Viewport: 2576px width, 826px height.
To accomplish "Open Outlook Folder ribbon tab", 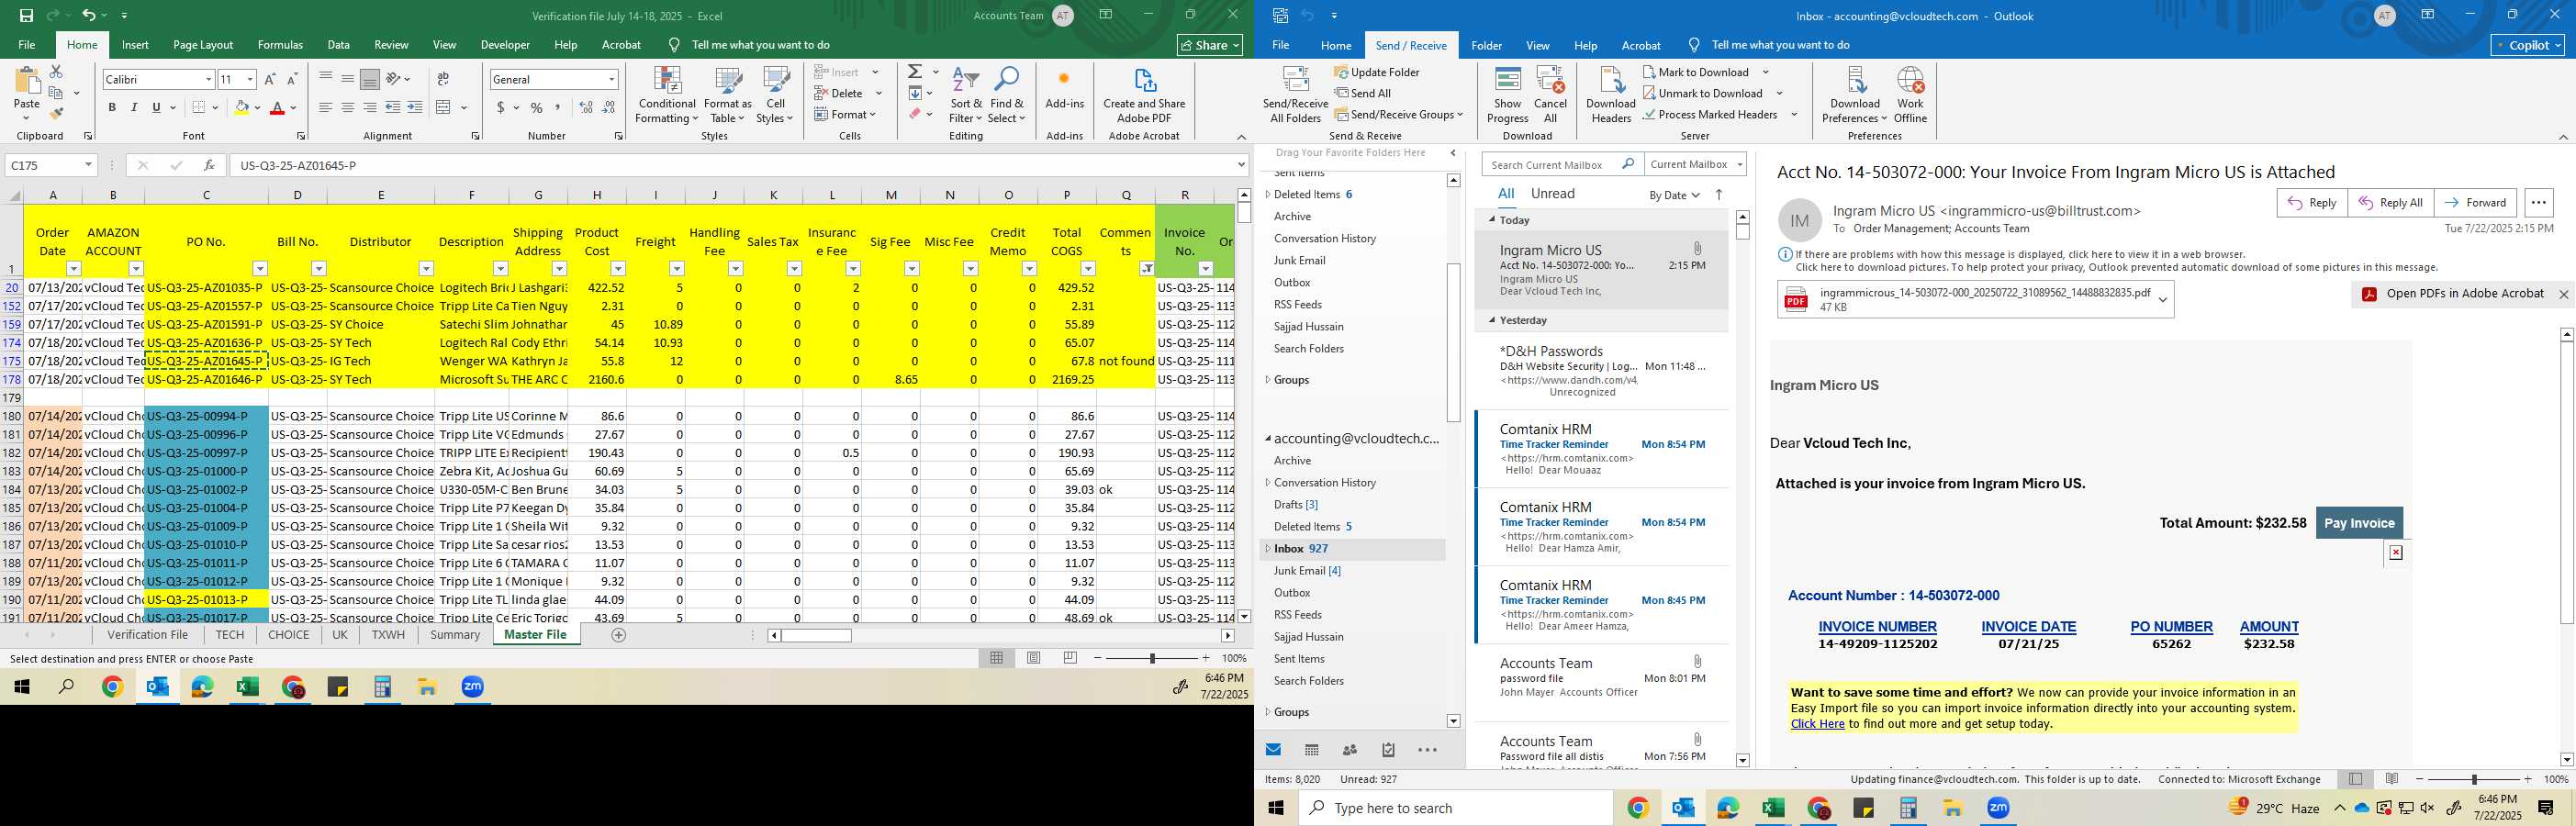I will coord(1486,45).
